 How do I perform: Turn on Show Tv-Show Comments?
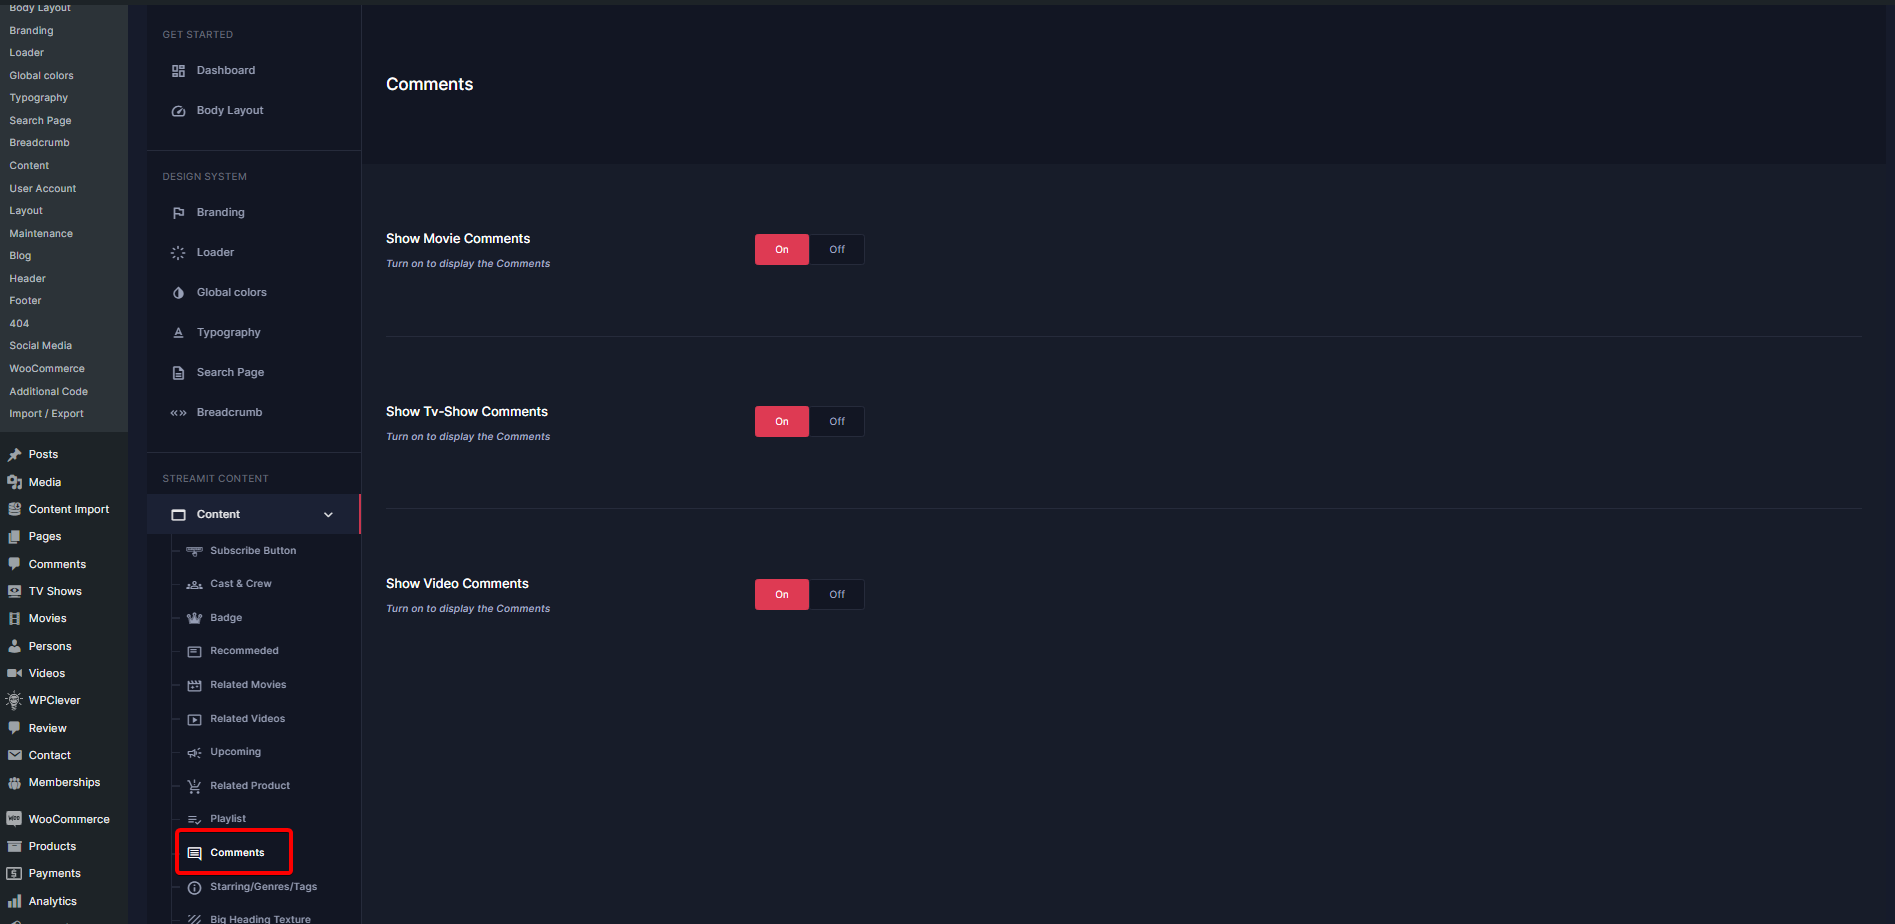coord(782,422)
